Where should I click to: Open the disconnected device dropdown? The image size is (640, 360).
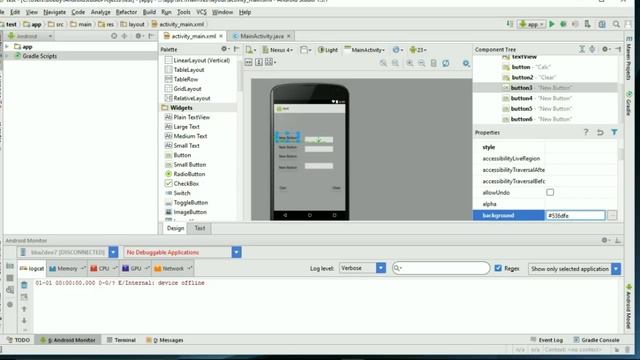click(x=113, y=252)
